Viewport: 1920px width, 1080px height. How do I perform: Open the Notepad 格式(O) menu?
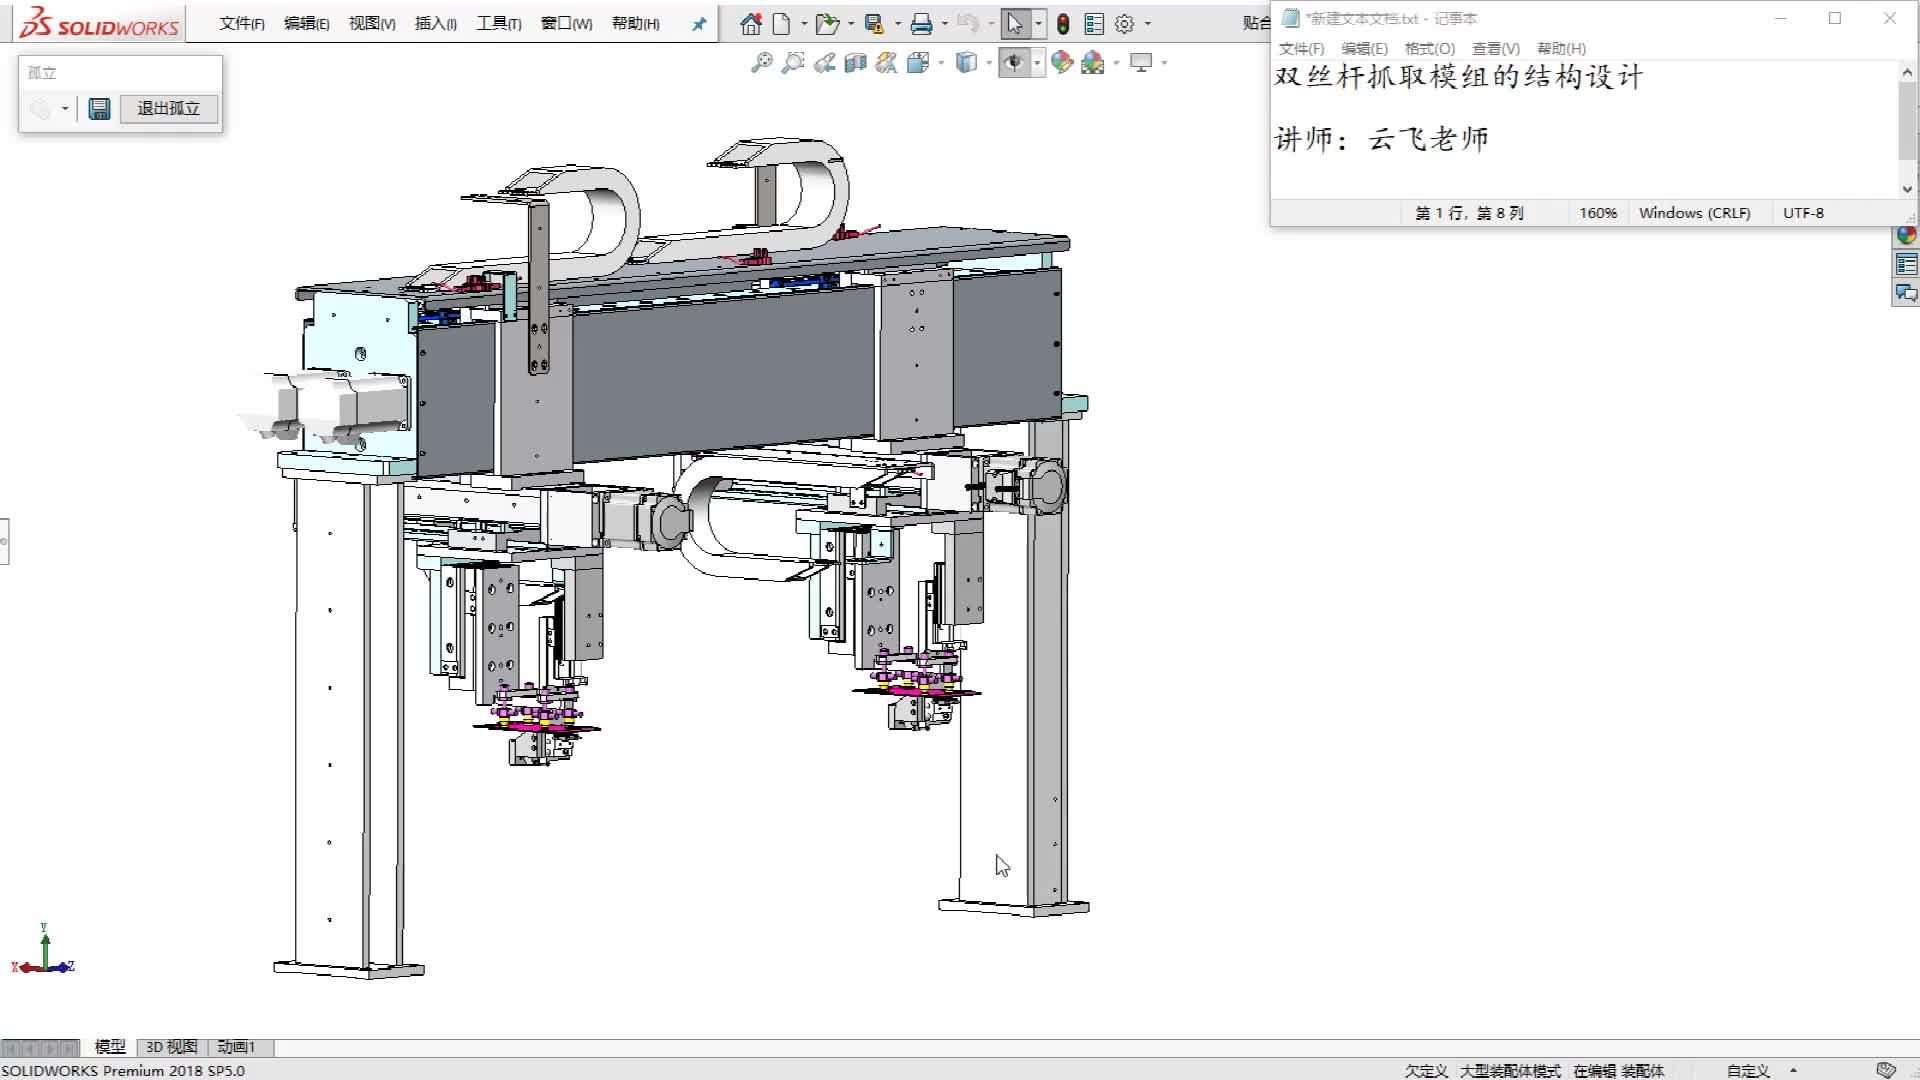[1429, 48]
